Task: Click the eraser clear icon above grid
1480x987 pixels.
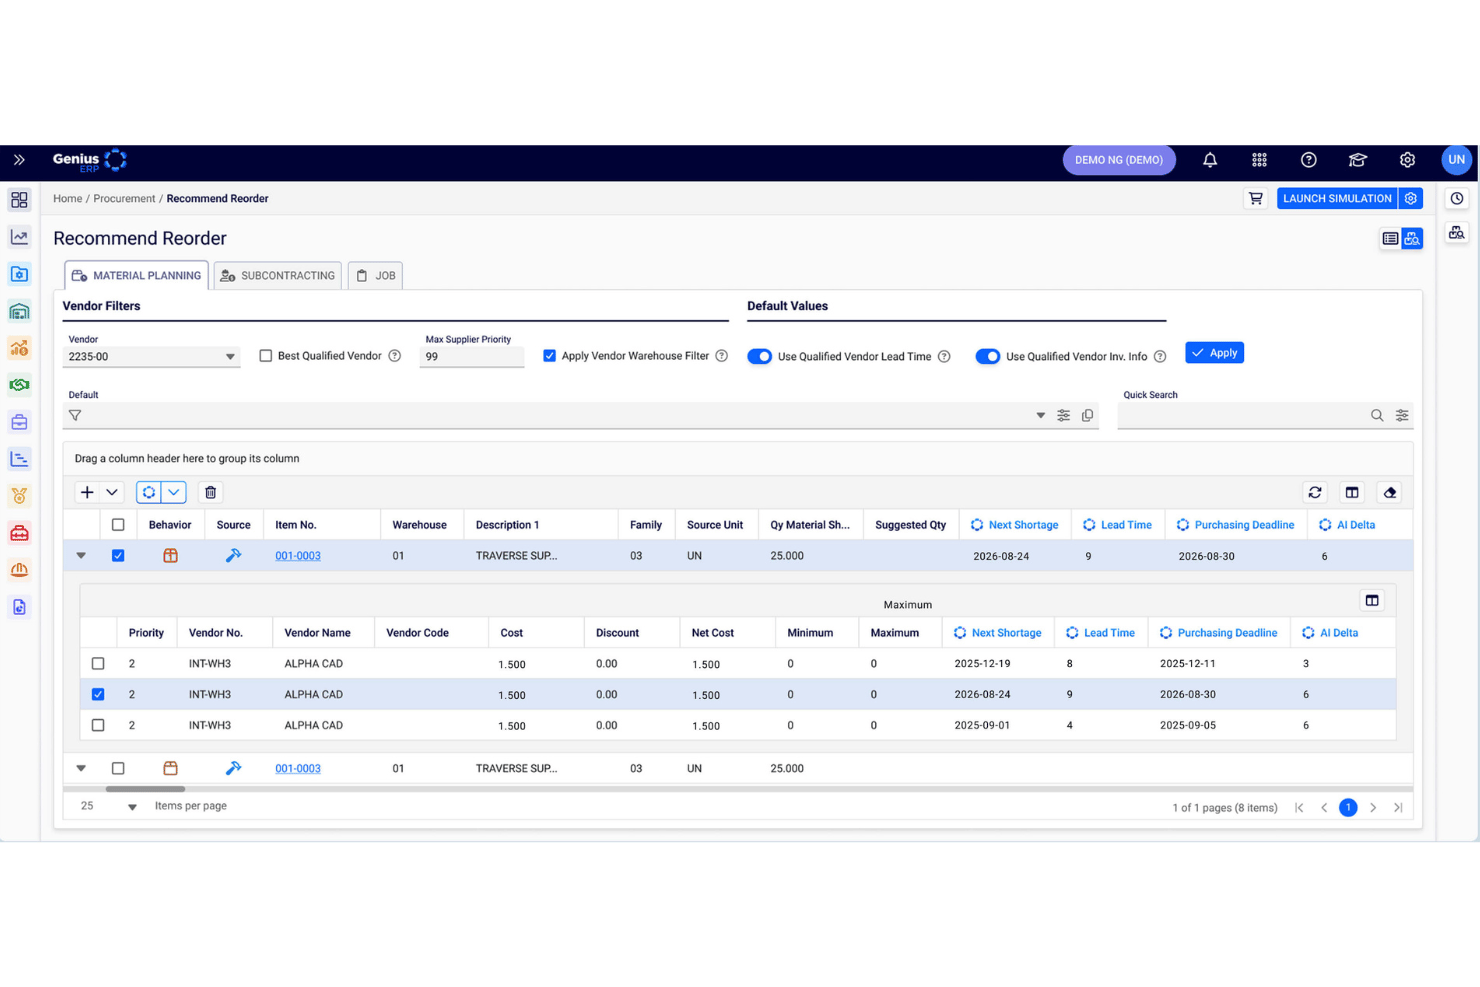Action: coord(1389,492)
